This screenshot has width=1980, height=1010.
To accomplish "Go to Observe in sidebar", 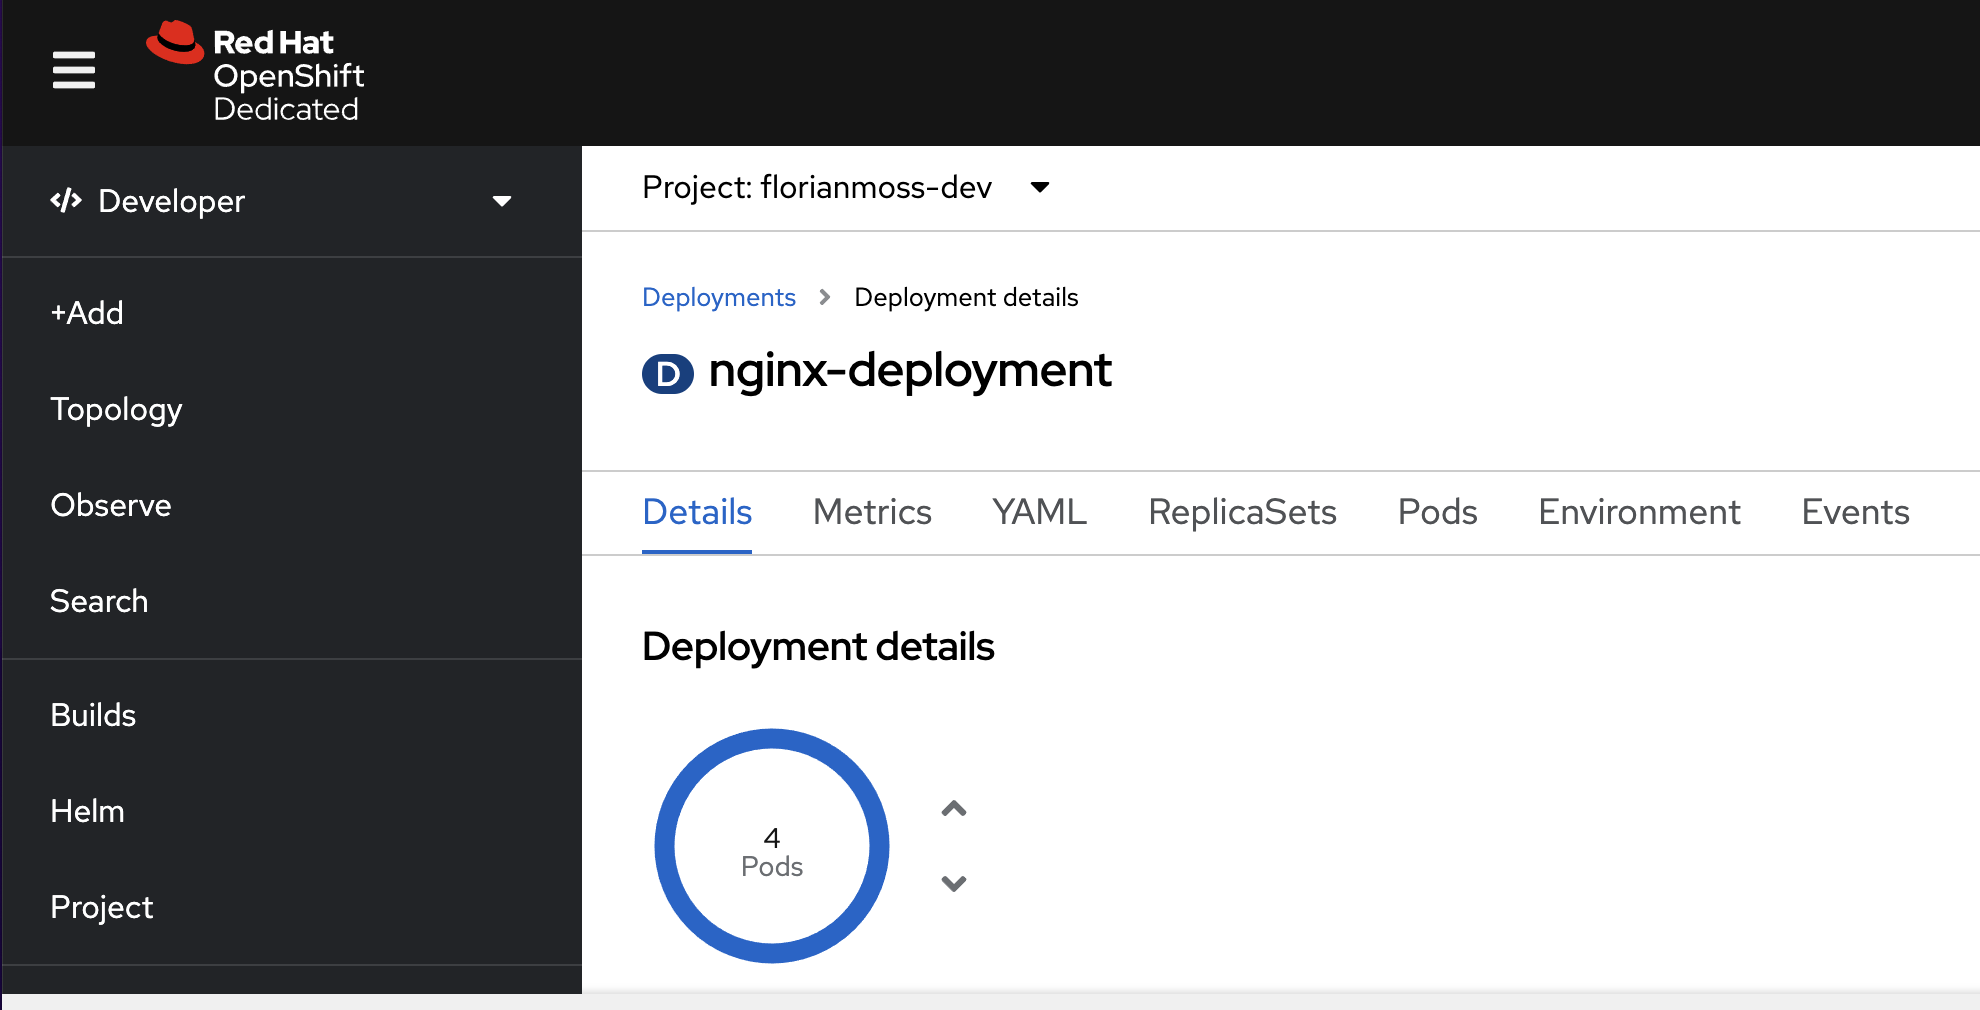I will (111, 505).
